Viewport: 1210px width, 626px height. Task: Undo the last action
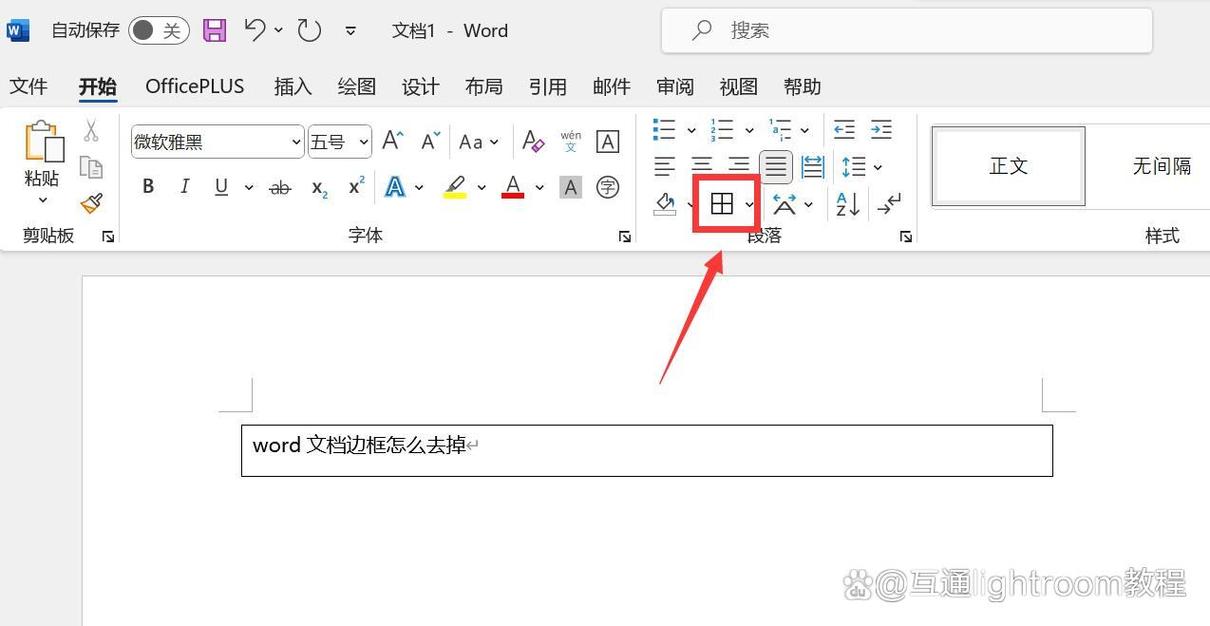tap(255, 30)
